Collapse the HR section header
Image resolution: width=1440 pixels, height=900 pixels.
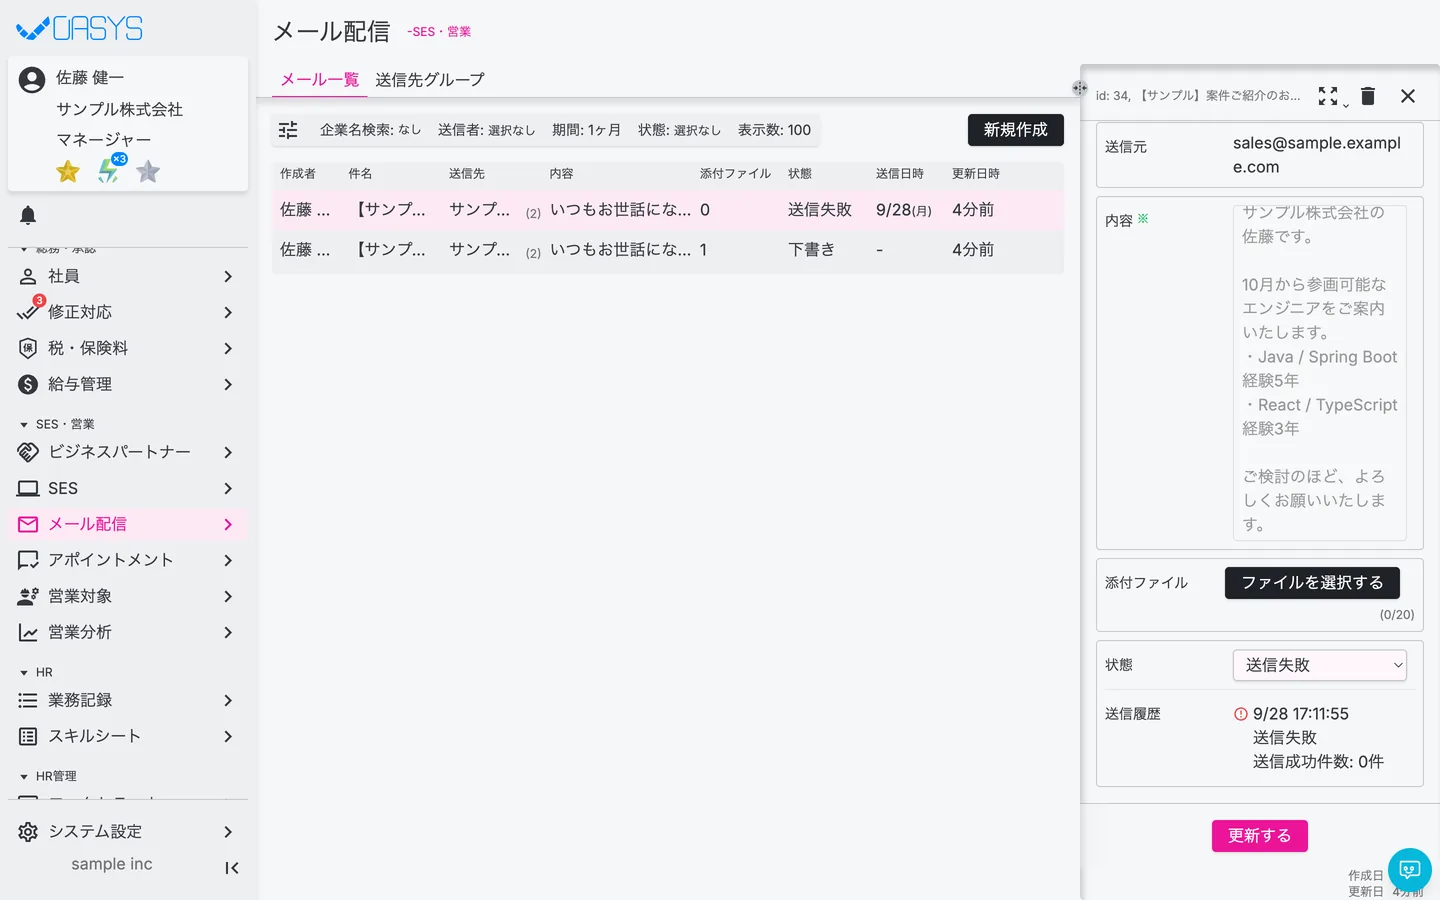click(36, 672)
